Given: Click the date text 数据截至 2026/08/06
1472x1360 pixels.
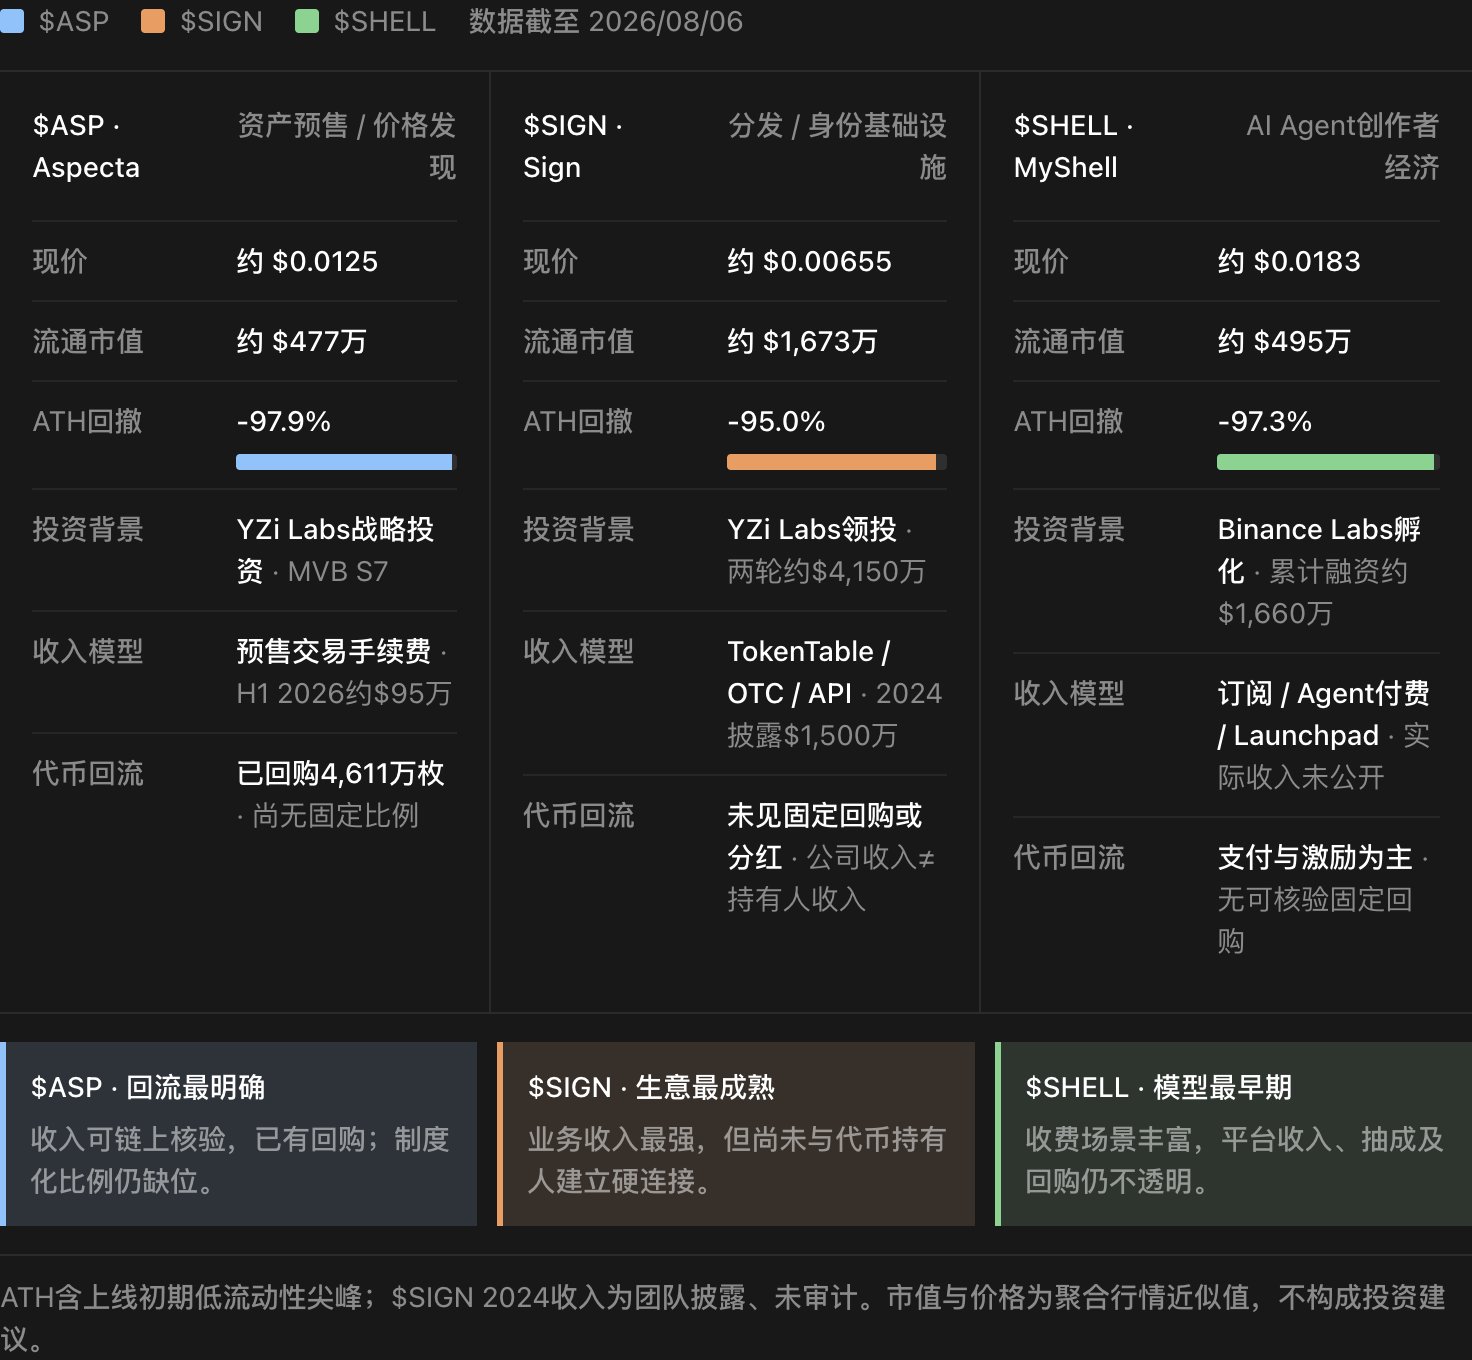Looking at the screenshot, I should pyautogui.click(x=606, y=21).
